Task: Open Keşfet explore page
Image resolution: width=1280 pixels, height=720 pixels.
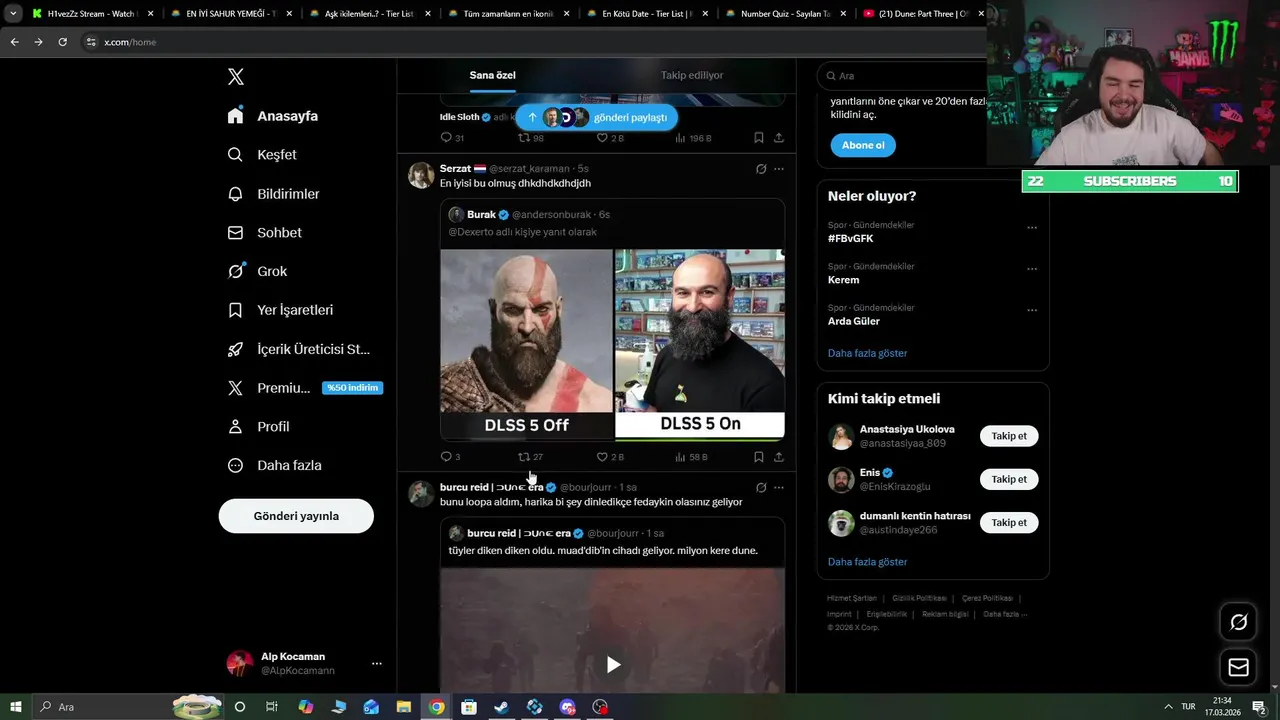Action: click(x=262, y=155)
